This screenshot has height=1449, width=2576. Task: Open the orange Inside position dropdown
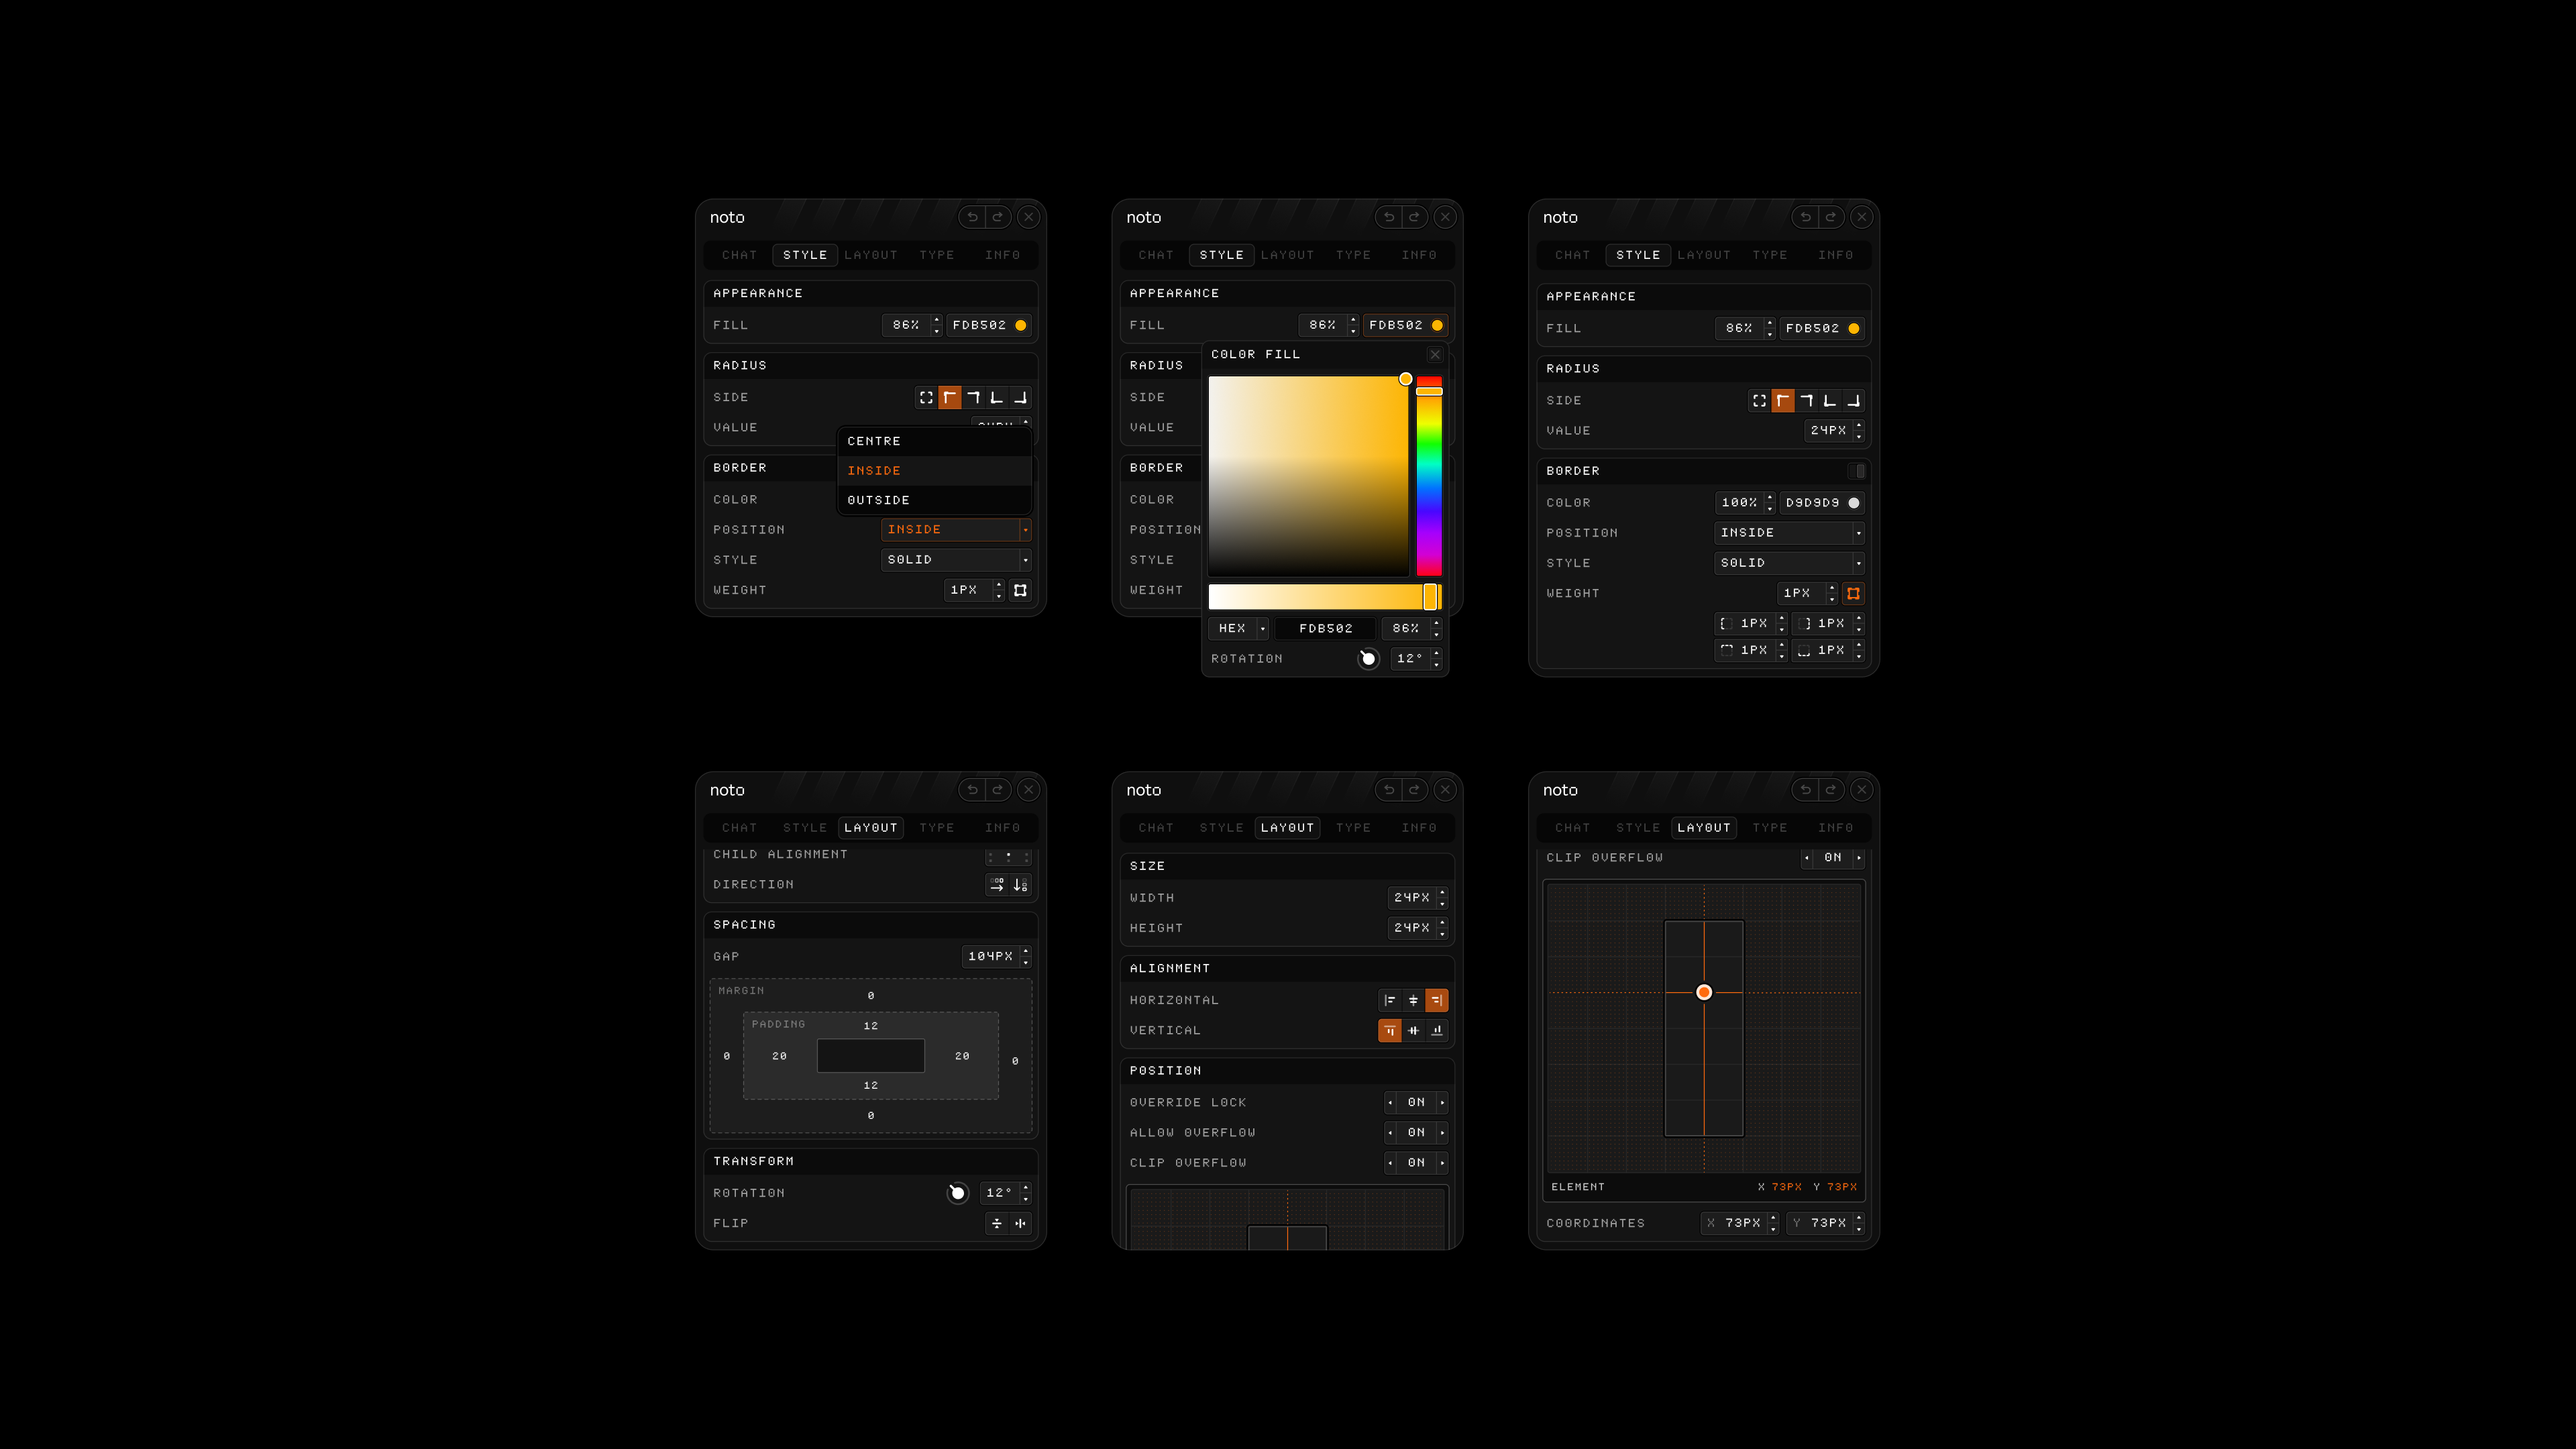pos(956,530)
